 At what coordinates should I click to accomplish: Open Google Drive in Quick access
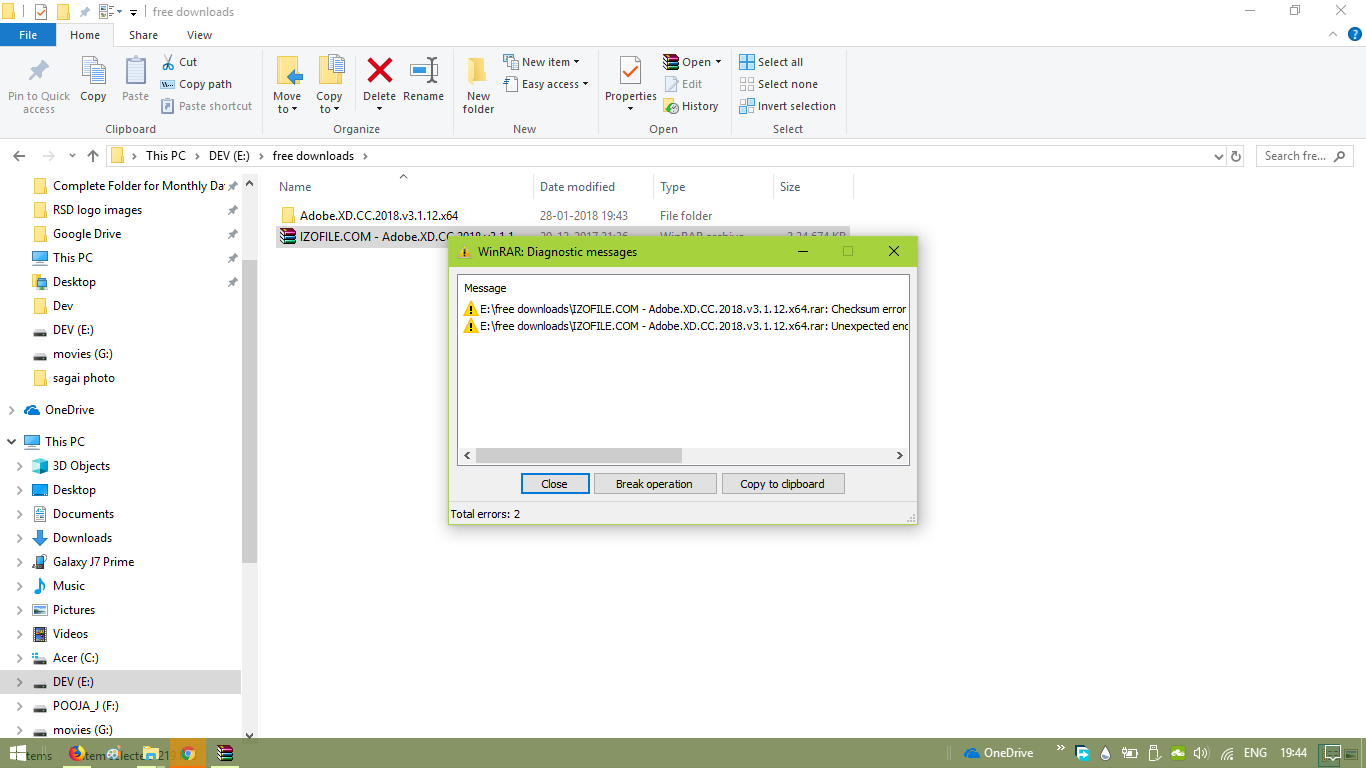pyautogui.click(x=87, y=234)
